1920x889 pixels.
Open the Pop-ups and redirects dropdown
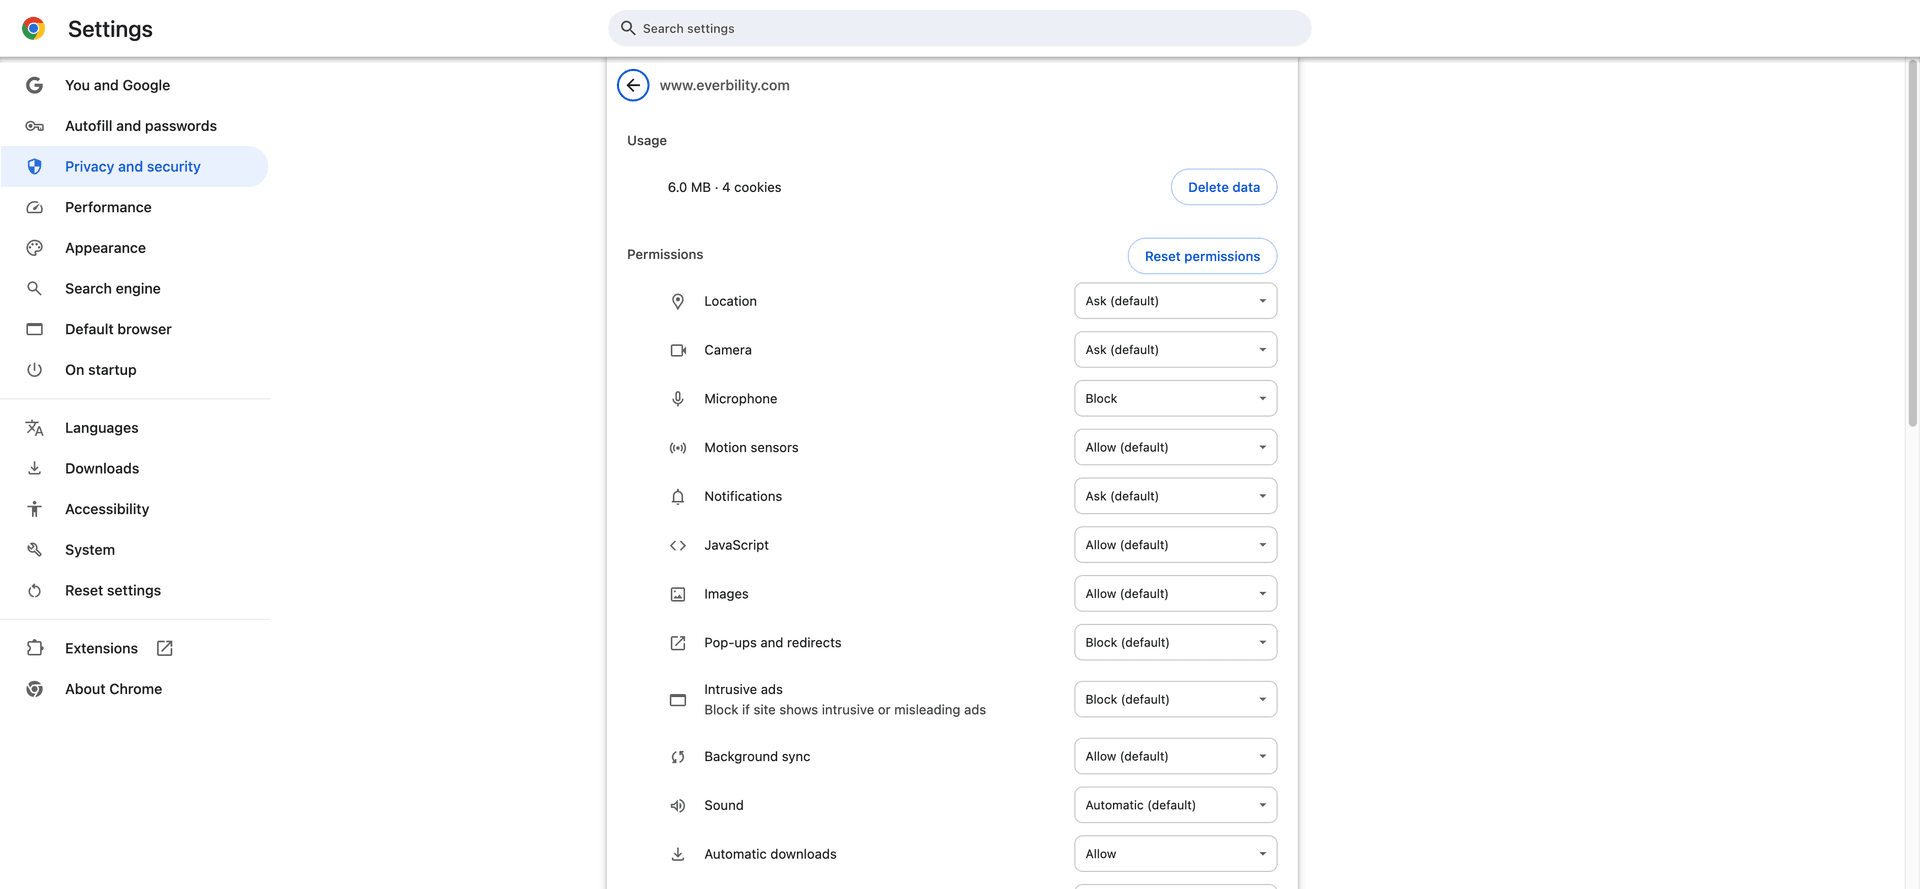[1175, 642]
